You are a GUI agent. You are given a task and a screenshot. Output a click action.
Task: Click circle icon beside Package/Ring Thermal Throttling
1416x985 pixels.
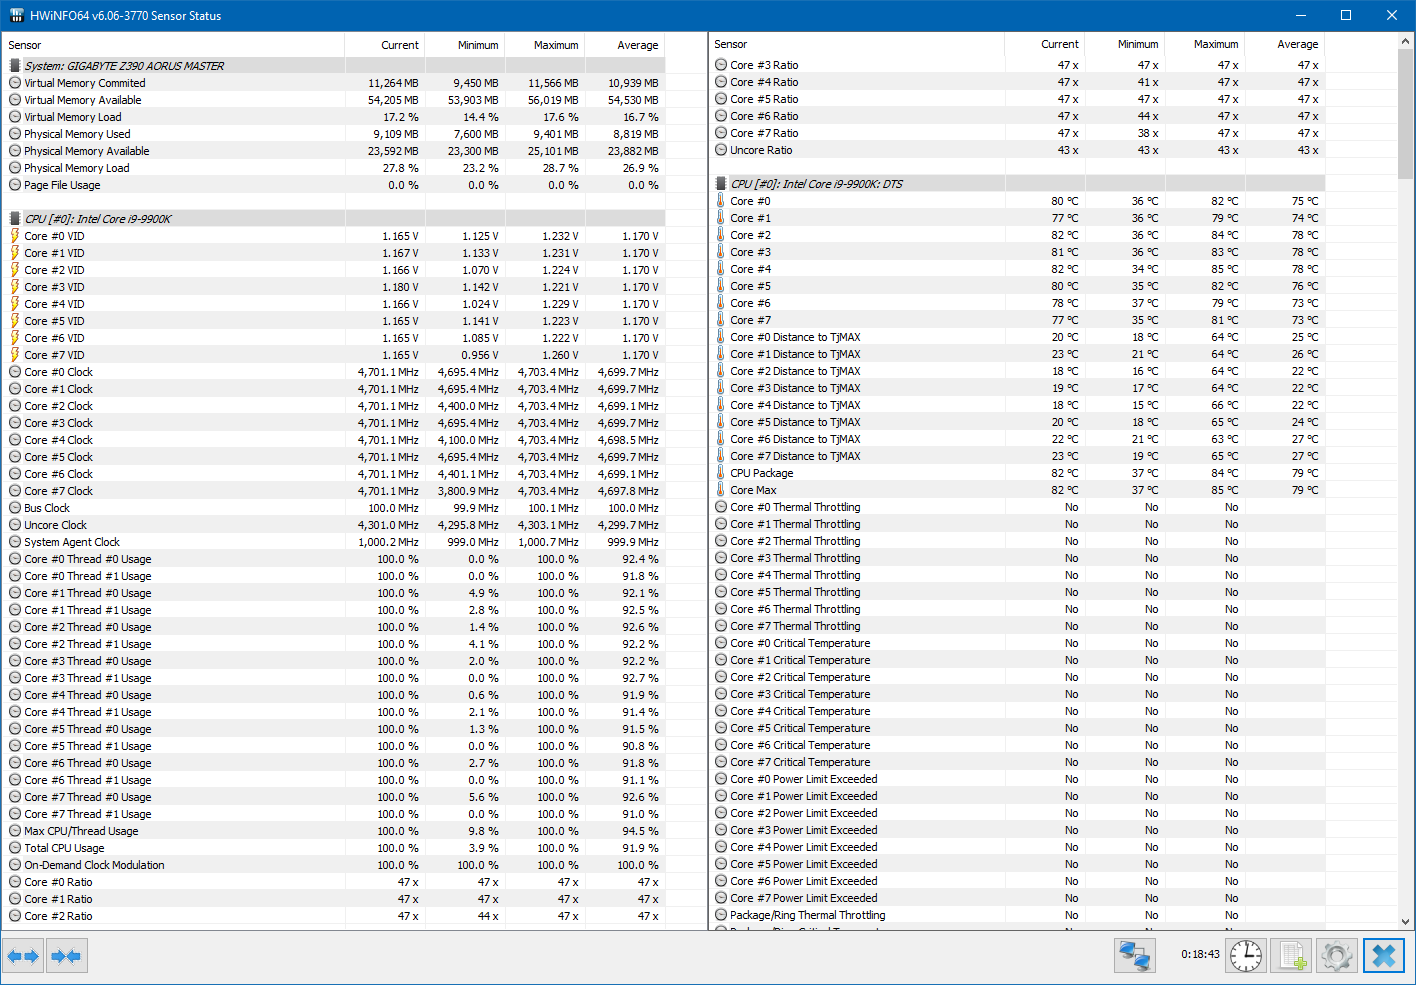(x=721, y=915)
